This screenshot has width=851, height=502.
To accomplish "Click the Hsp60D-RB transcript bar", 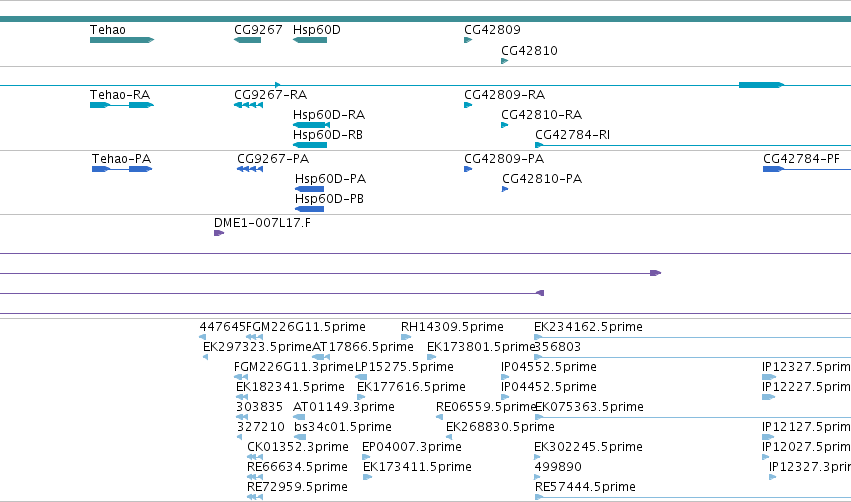I will pyautogui.click(x=310, y=145).
